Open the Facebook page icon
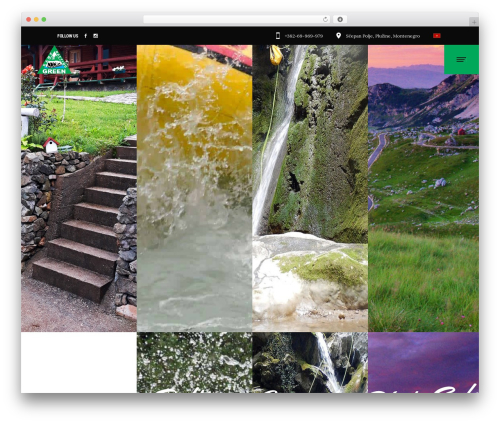 85,36
